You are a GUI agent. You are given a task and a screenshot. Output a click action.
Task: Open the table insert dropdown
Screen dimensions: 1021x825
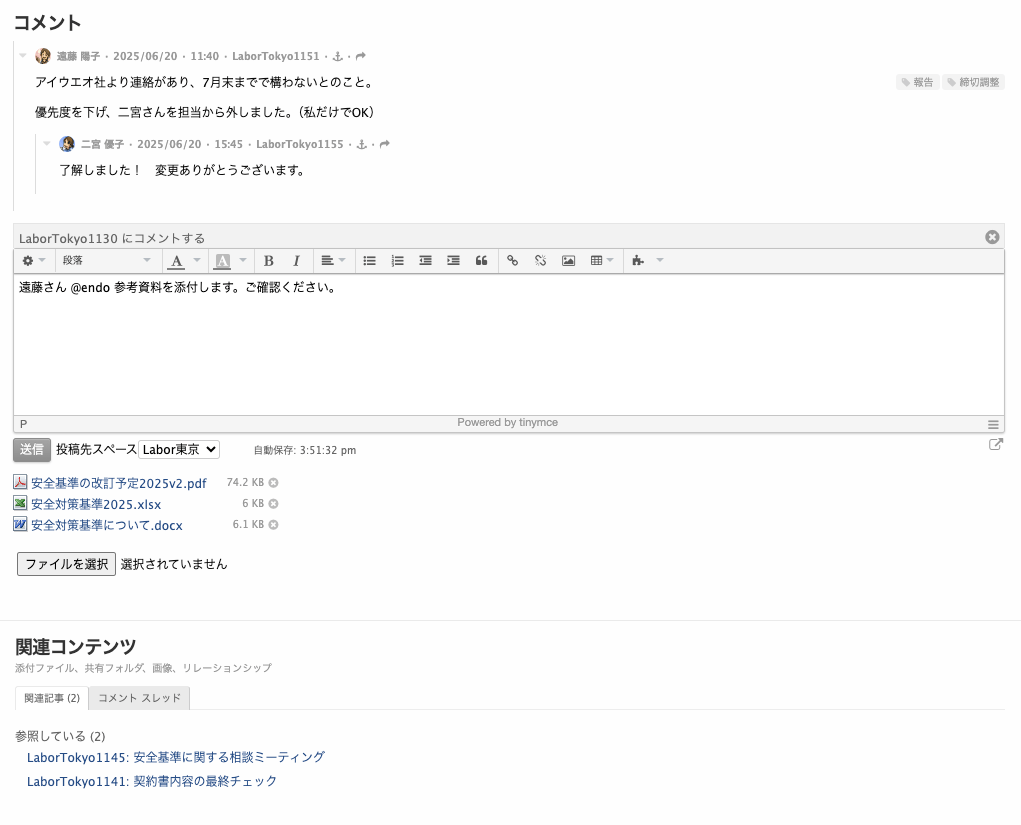coord(602,261)
